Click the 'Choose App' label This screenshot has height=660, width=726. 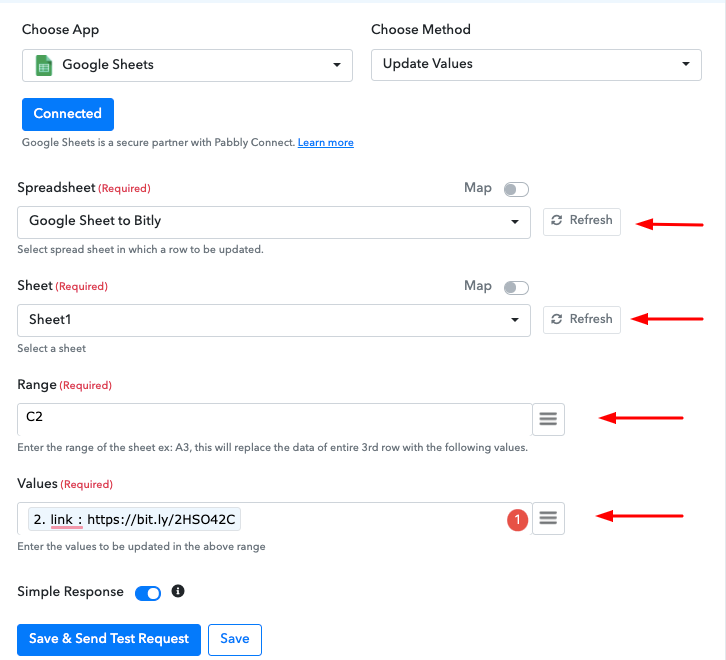[60, 30]
